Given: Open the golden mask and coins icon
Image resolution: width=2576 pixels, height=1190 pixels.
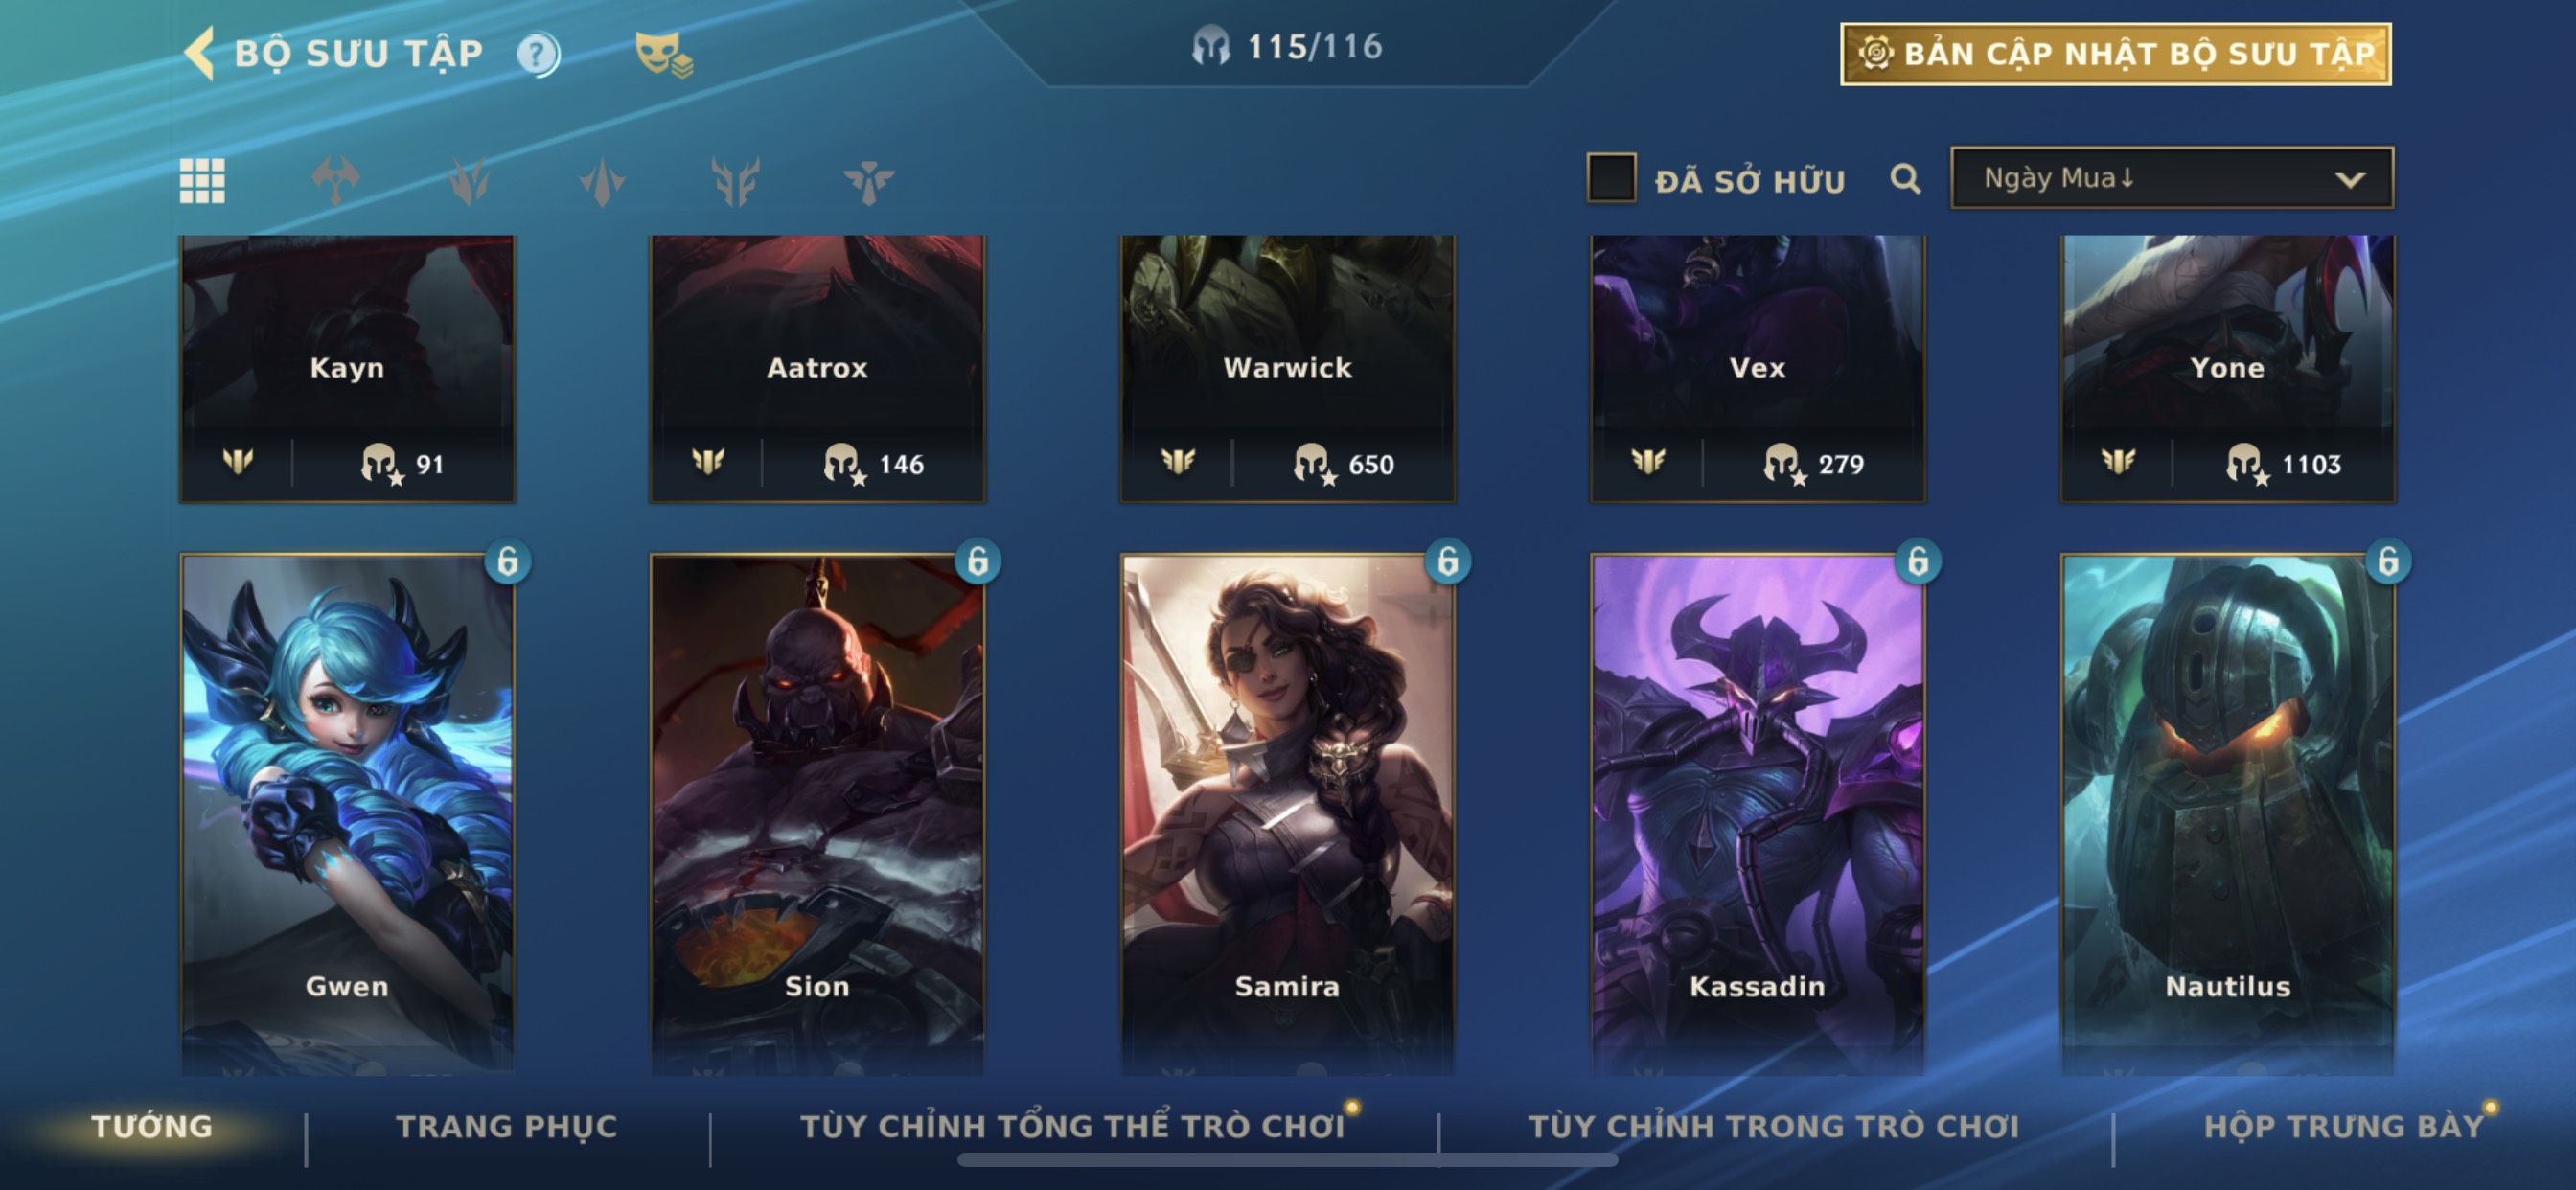Looking at the screenshot, I should click(664, 54).
